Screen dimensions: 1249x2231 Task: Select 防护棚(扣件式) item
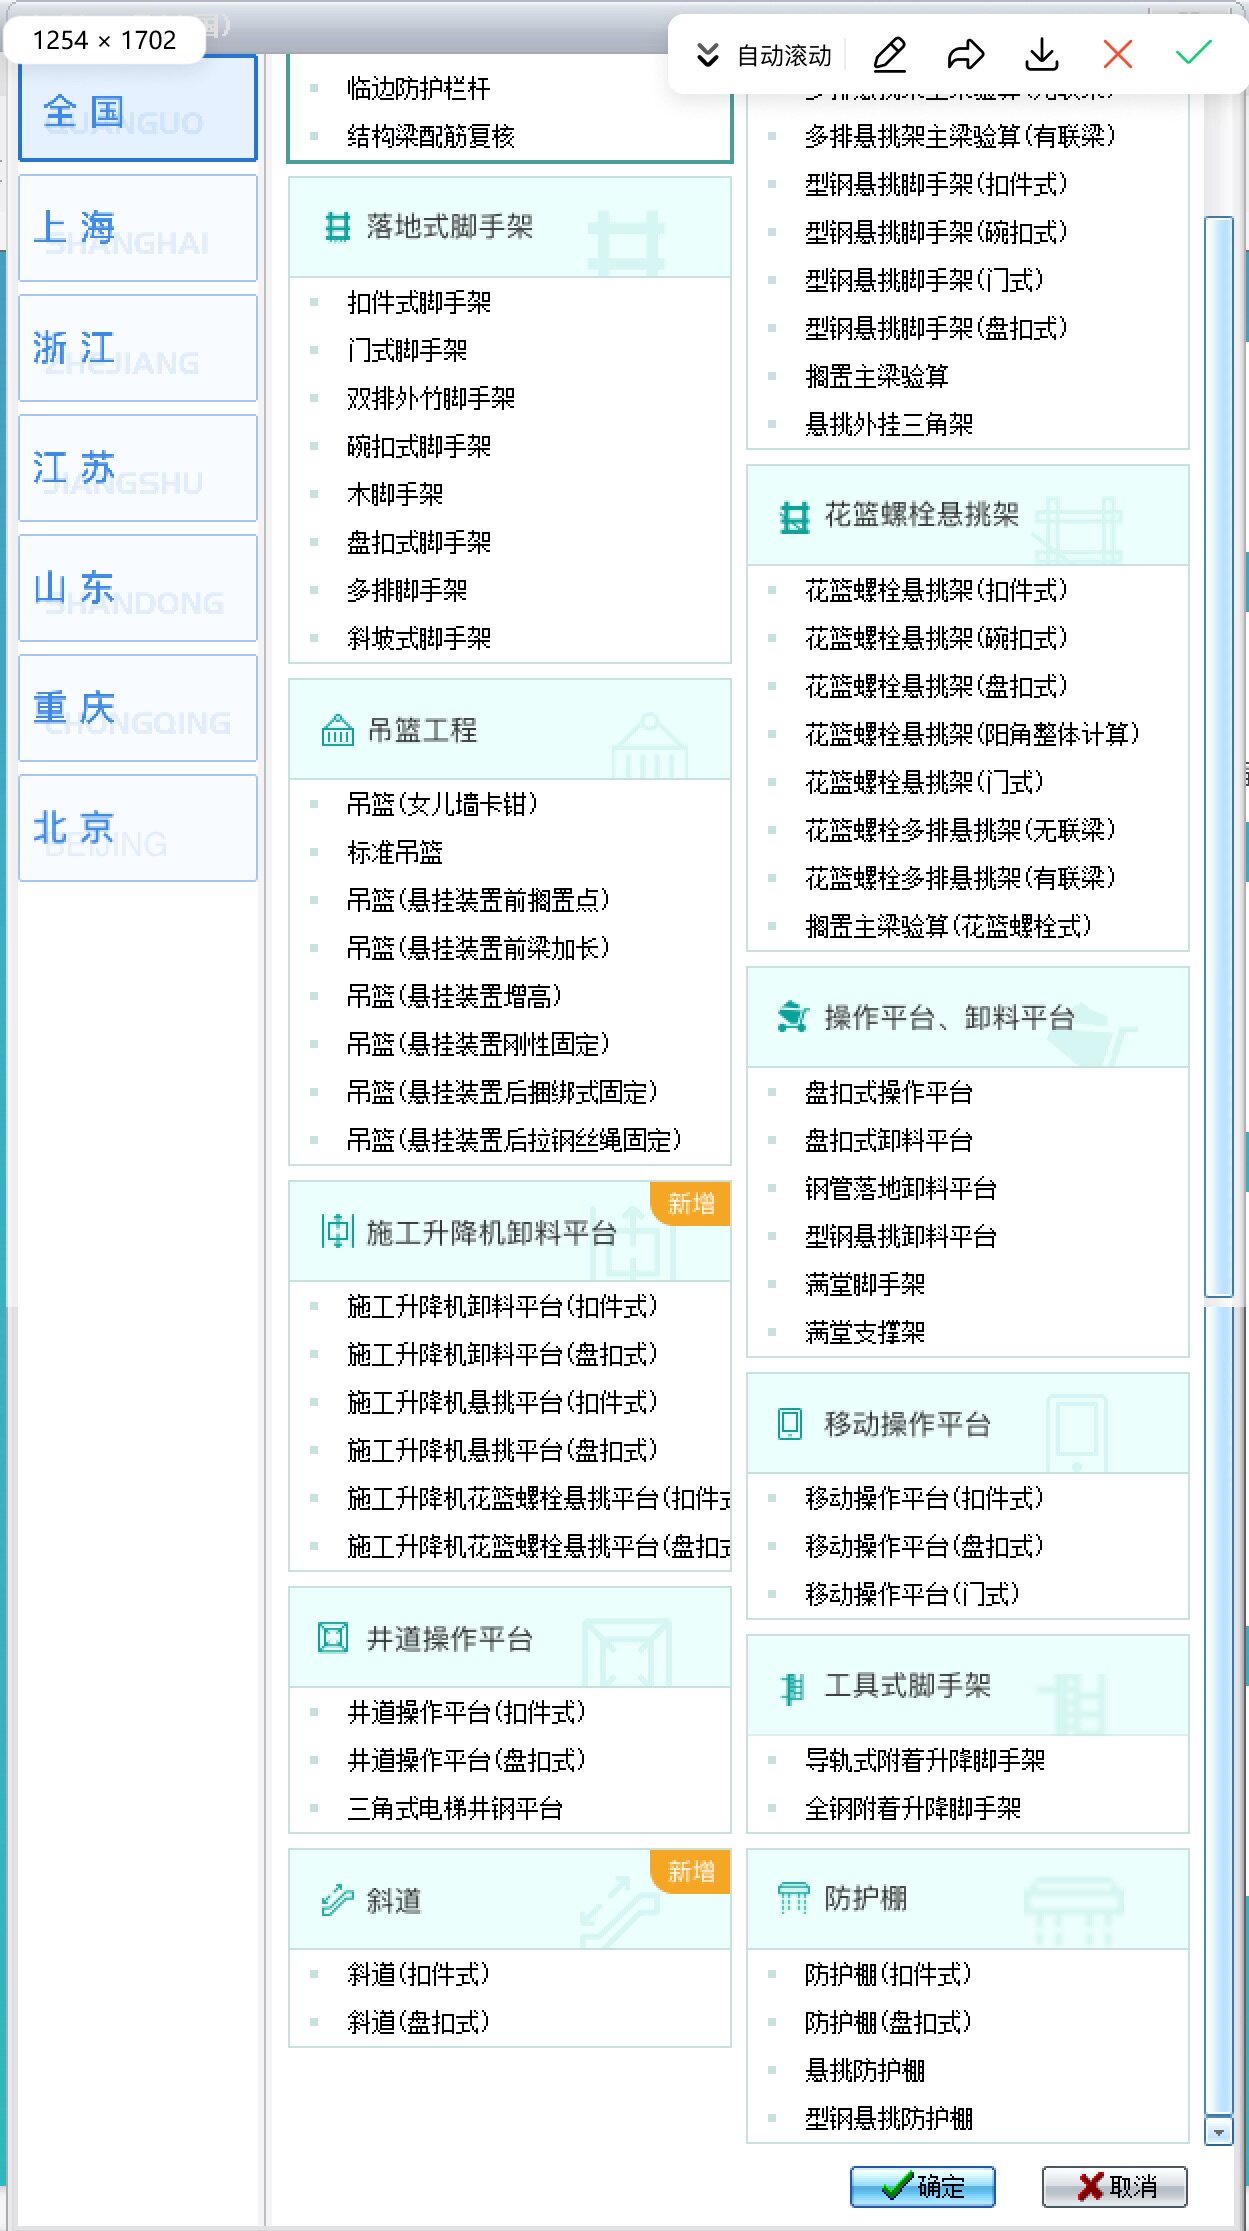click(888, 1975)
